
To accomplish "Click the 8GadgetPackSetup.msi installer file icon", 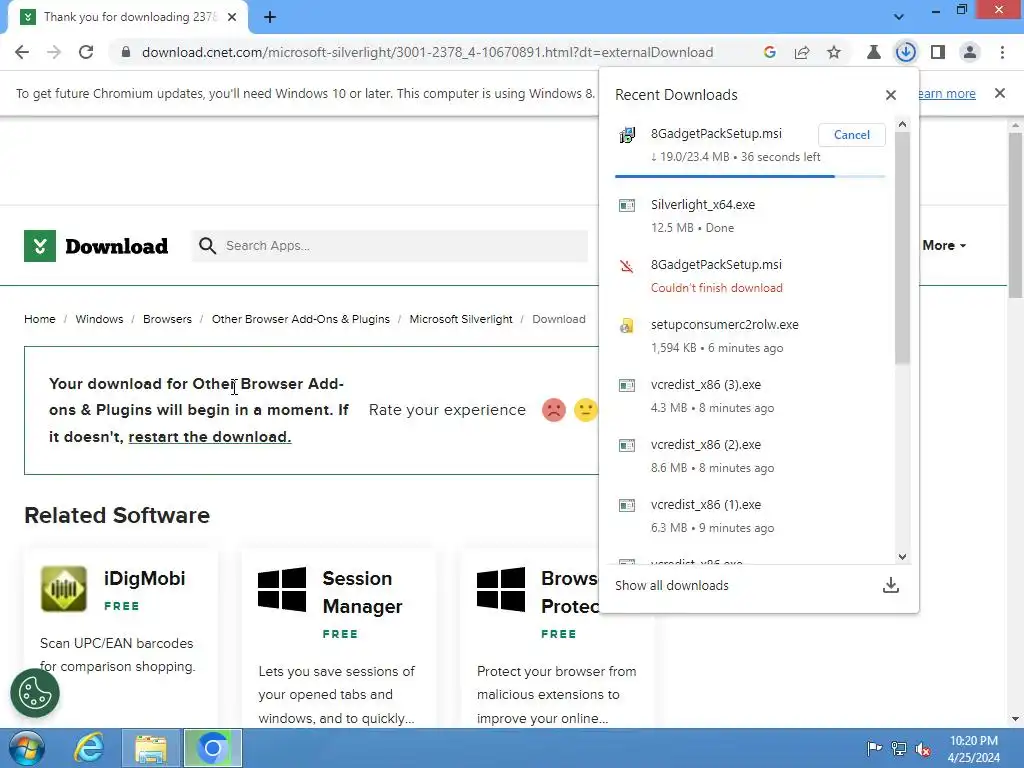I will (627, 135).
